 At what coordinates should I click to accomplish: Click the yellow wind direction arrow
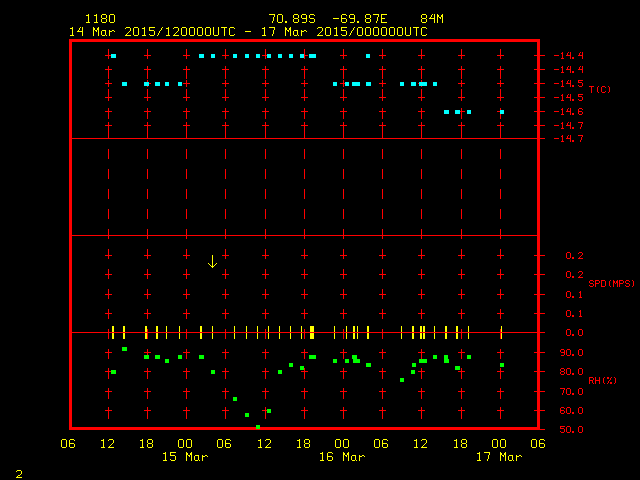(x=212, y=262)
